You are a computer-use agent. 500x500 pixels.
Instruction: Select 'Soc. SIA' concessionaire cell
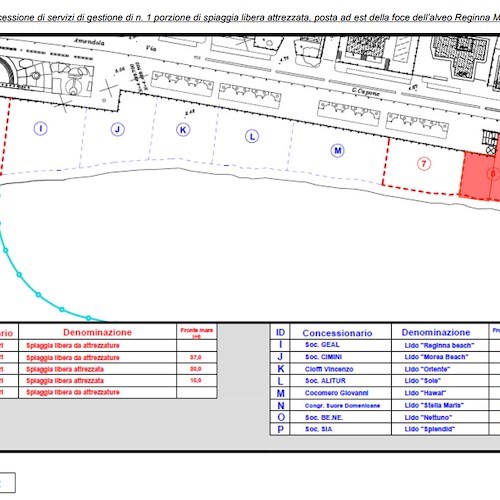319,429
